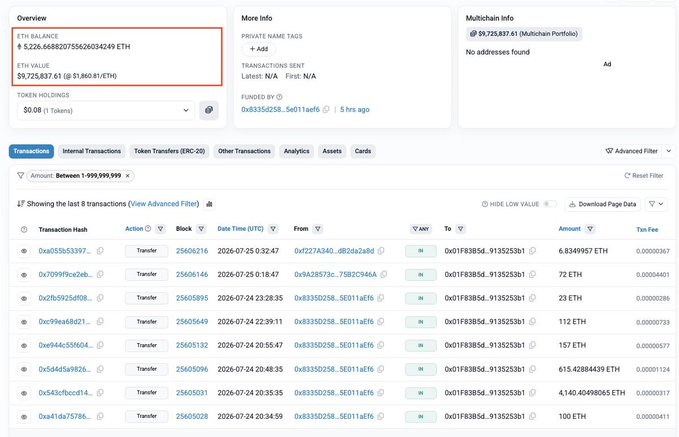Screen dimensions: 679x437
Task: Open transaction 0x5d4d5a9826 hash link
Action: pos(65,369)
